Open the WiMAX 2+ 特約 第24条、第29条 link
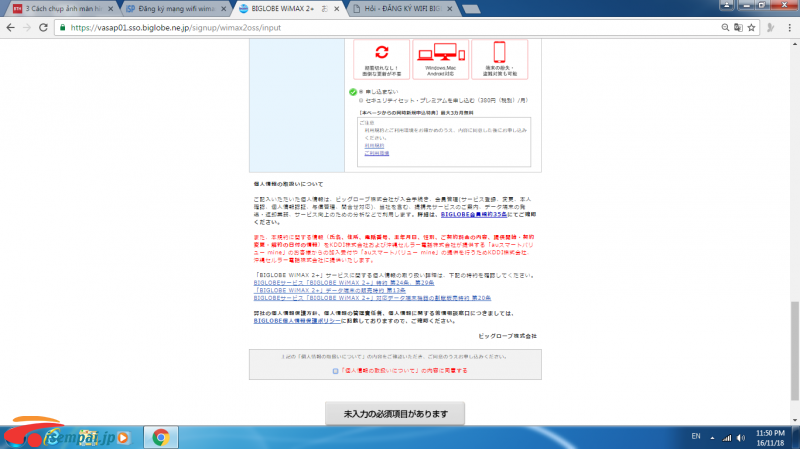This screenshot has width=800, height=449. tap(344, 283)
